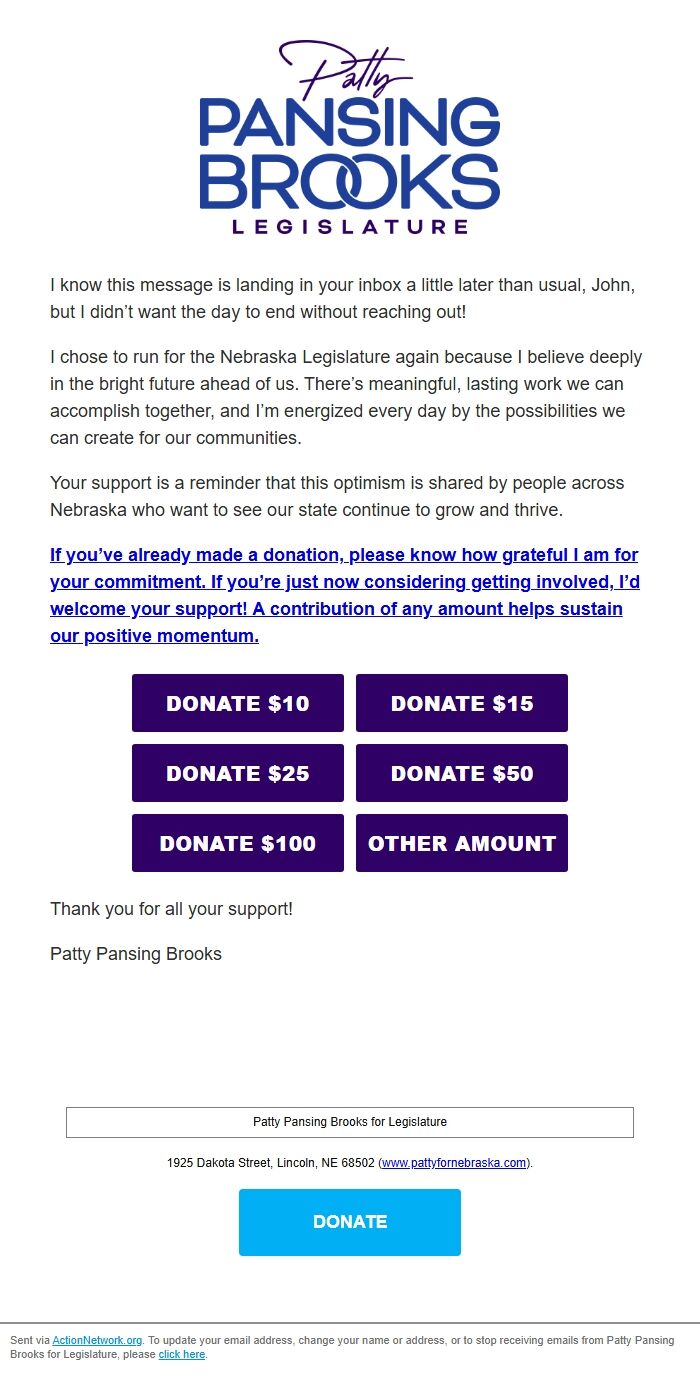Click the Patty signature in the logo
The image size is (700, 1391).
tap(347, 68)
